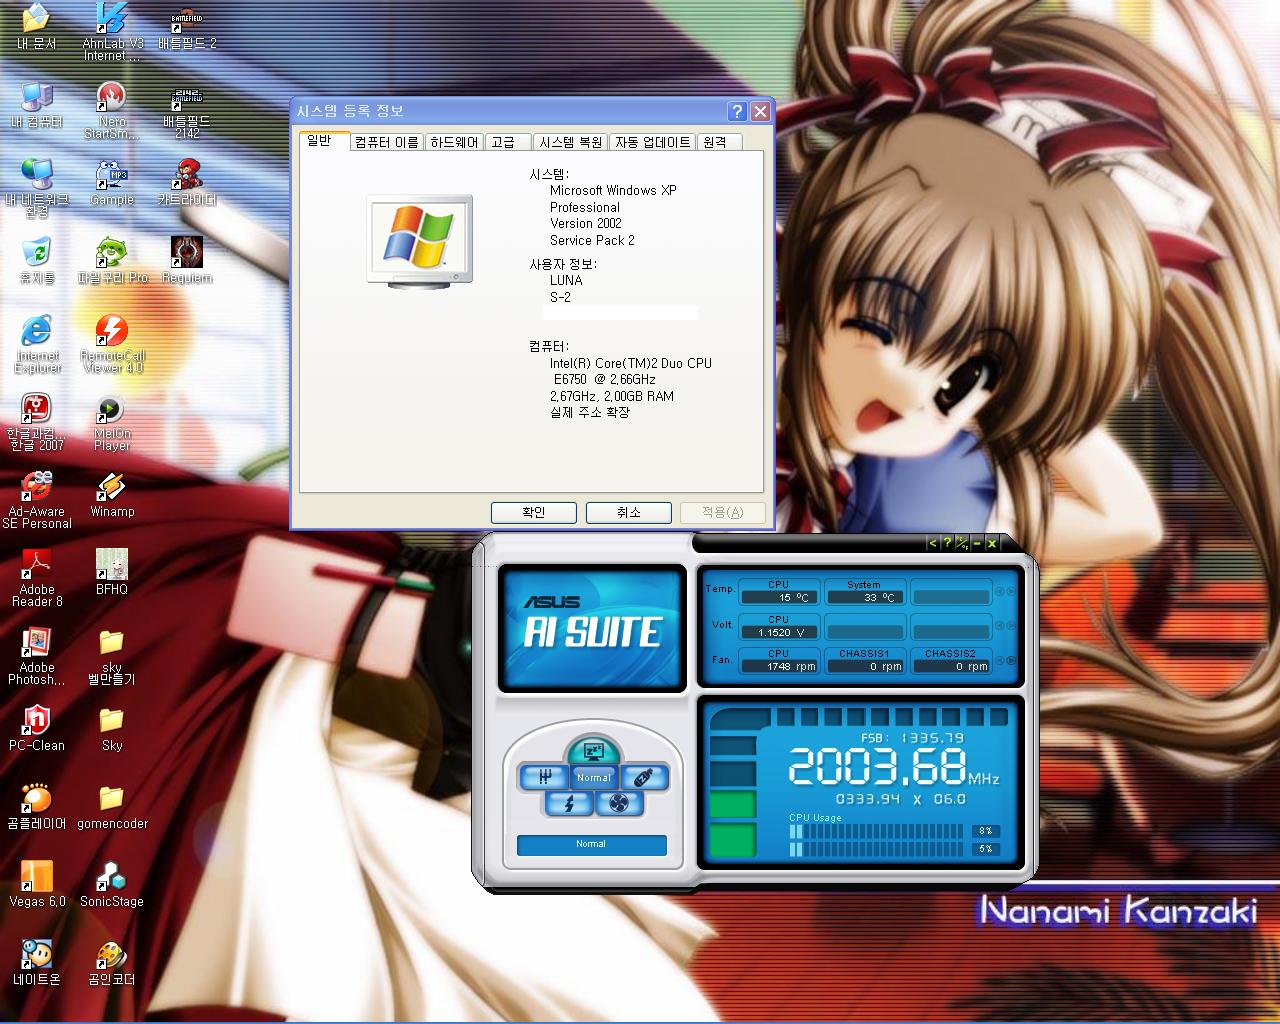Select the Vegas 6.0 desktop icon
The image size is (1280, 1024).
[x=37, y=885]
